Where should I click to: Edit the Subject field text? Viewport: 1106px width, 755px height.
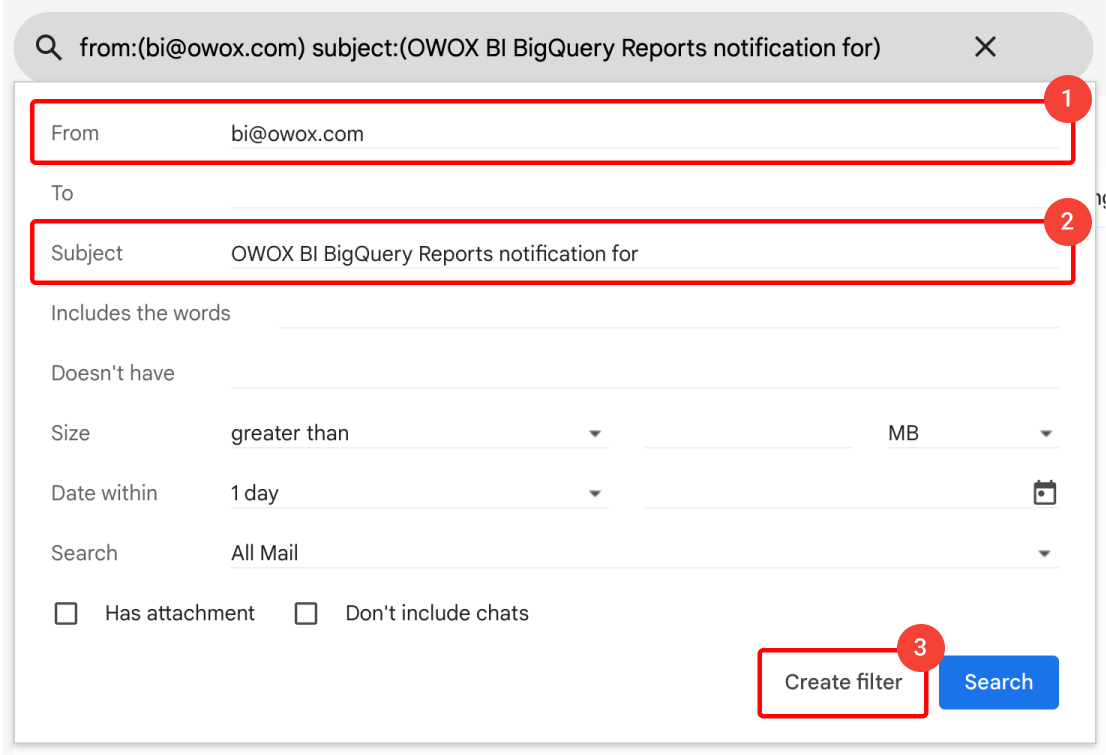pos(645,253)
